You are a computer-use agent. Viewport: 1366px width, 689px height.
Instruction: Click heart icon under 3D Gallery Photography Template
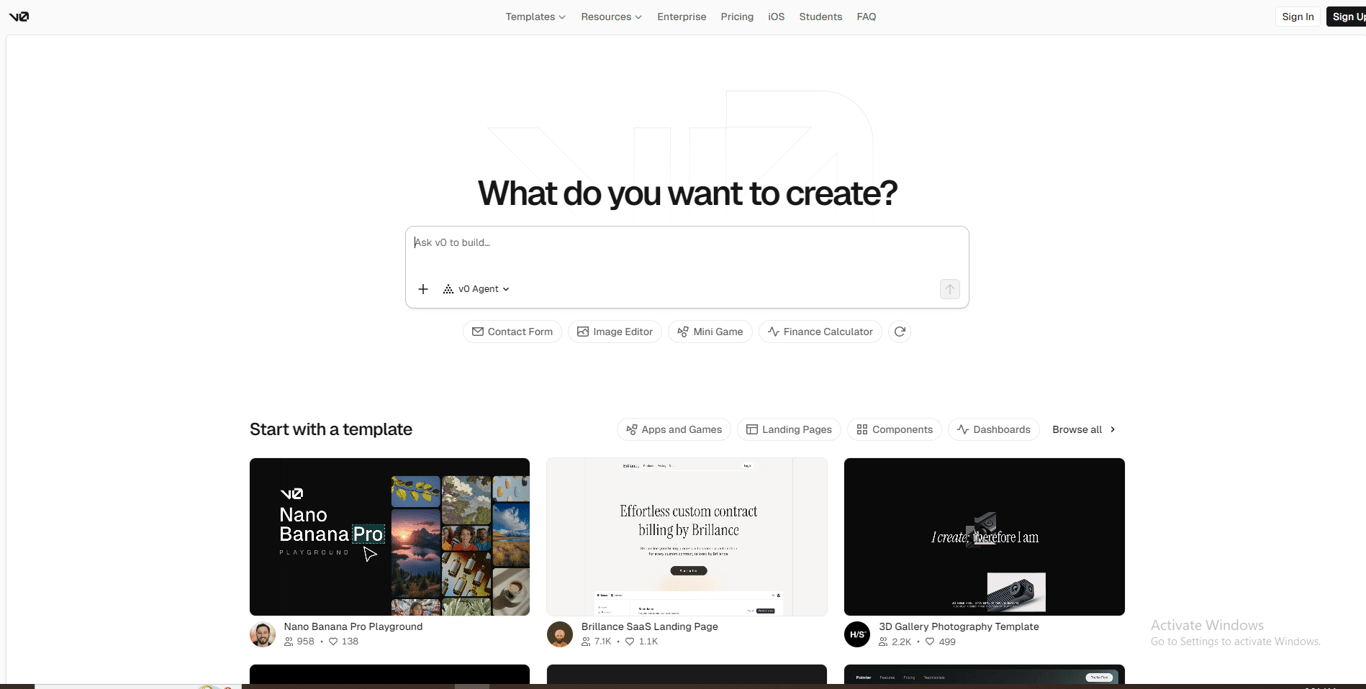click(x=930, y=642)
